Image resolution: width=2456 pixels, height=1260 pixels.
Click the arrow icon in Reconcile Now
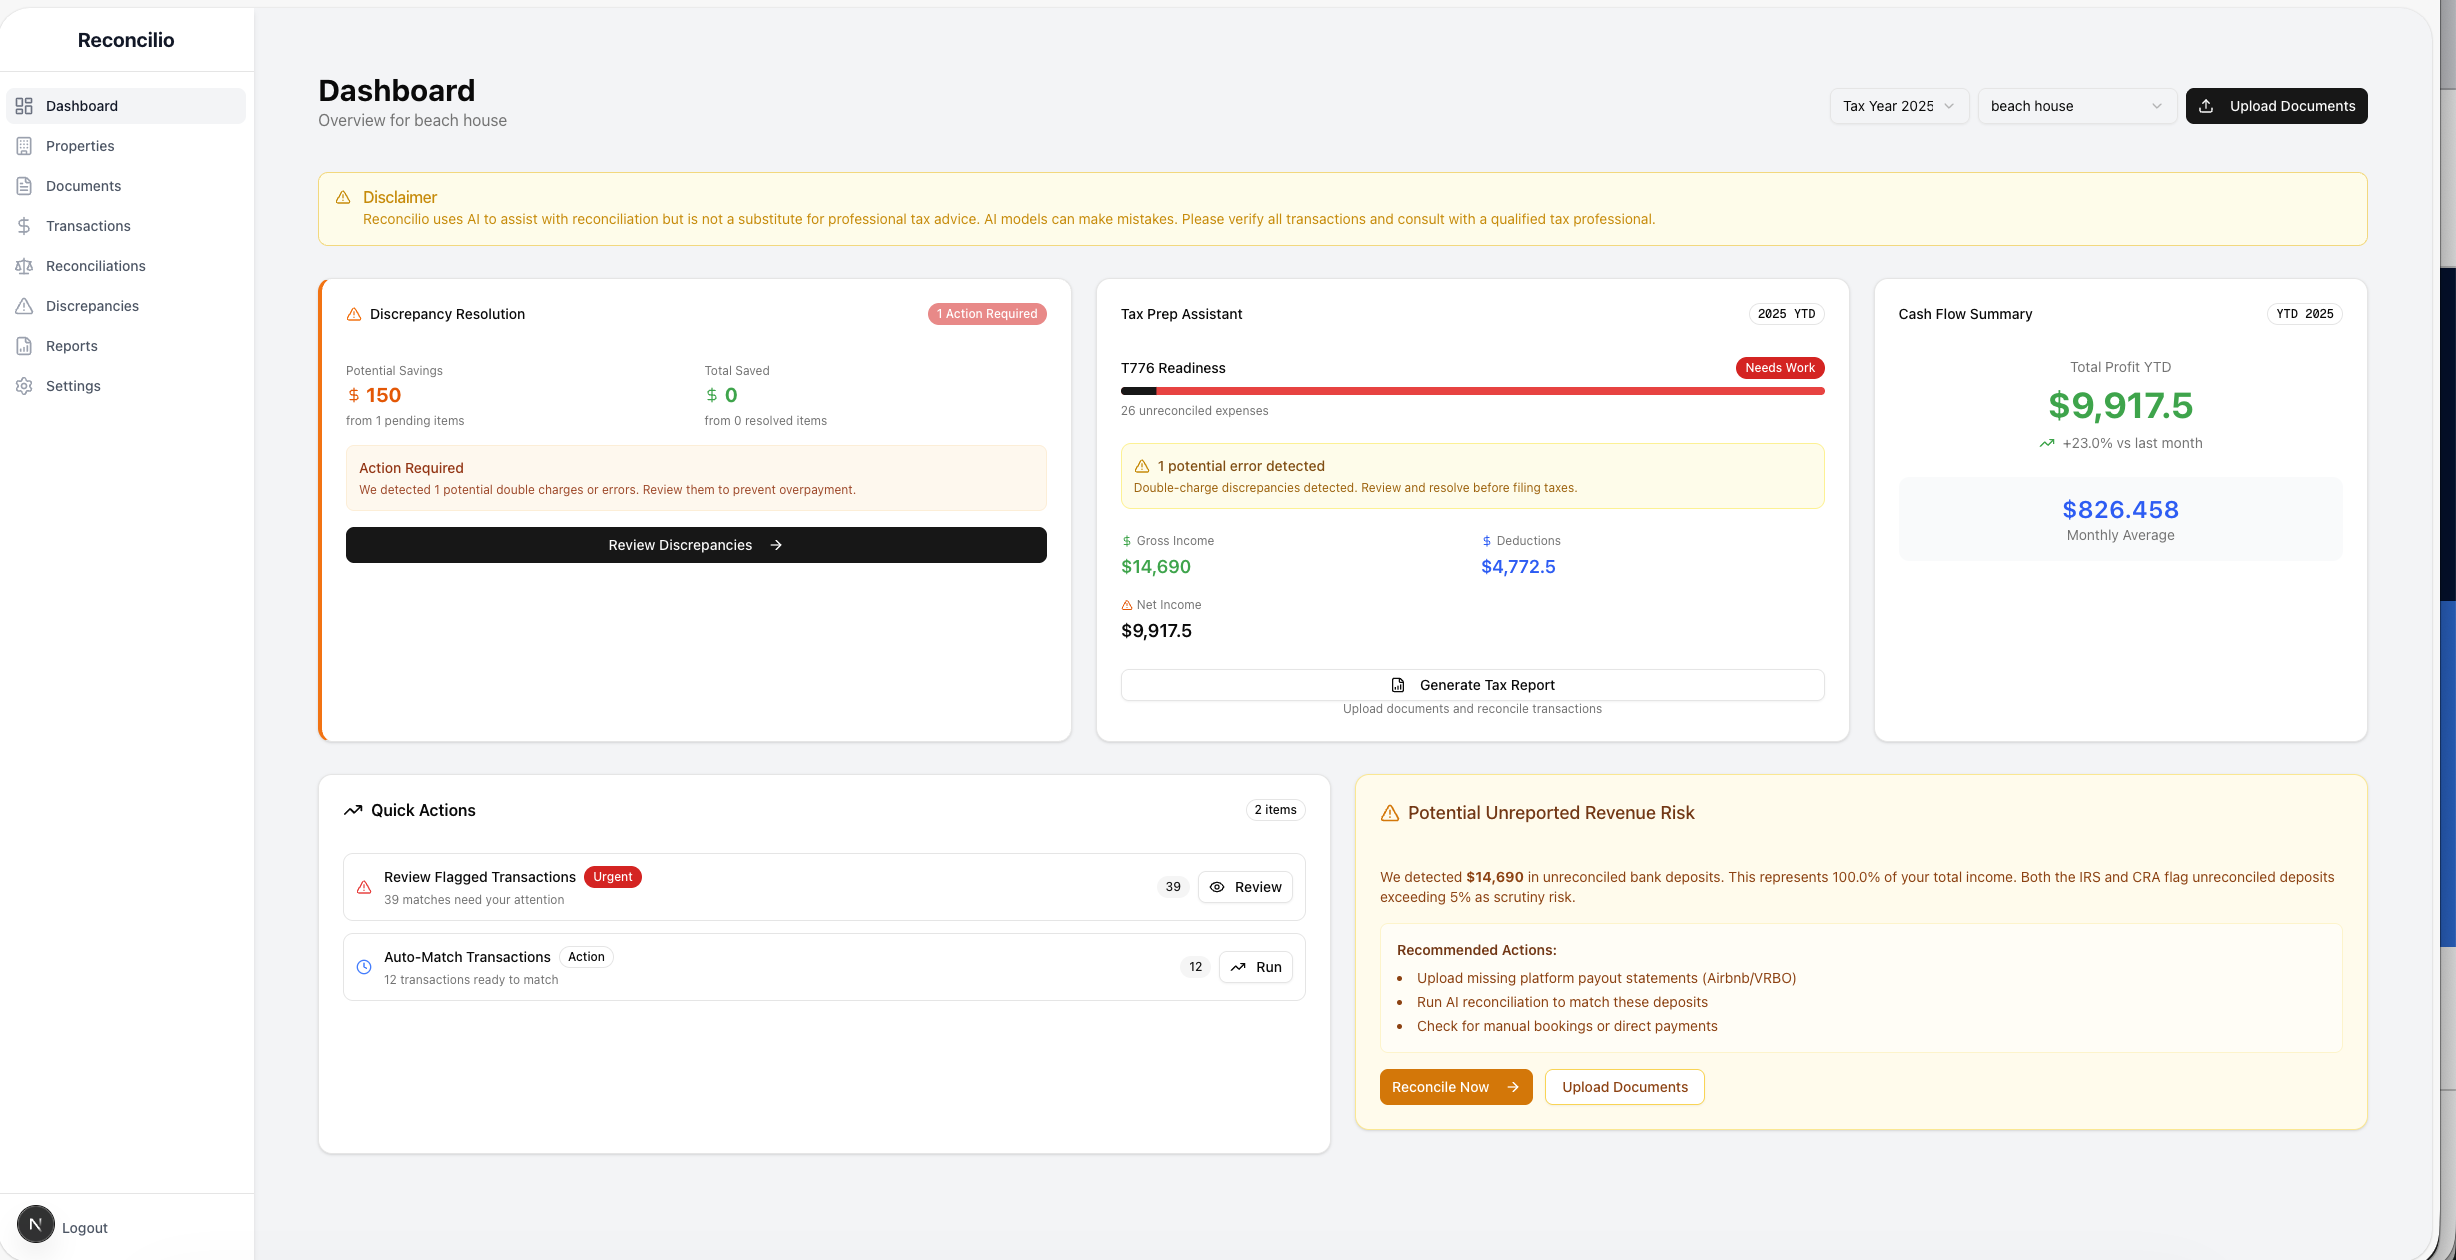coord(1513,1087)
